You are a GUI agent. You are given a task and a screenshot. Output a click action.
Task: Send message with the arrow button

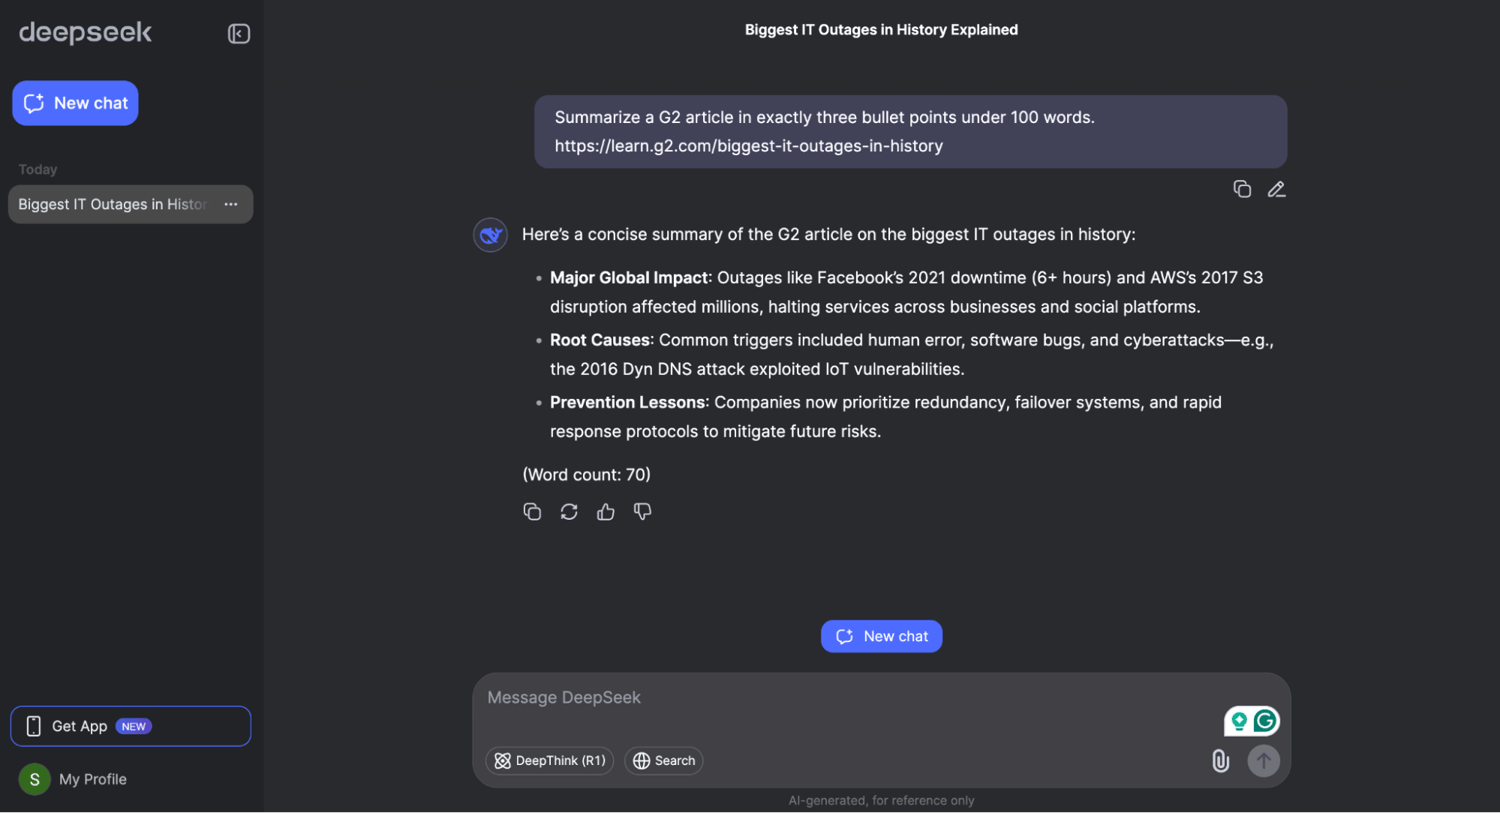[x=1264, y=761]
